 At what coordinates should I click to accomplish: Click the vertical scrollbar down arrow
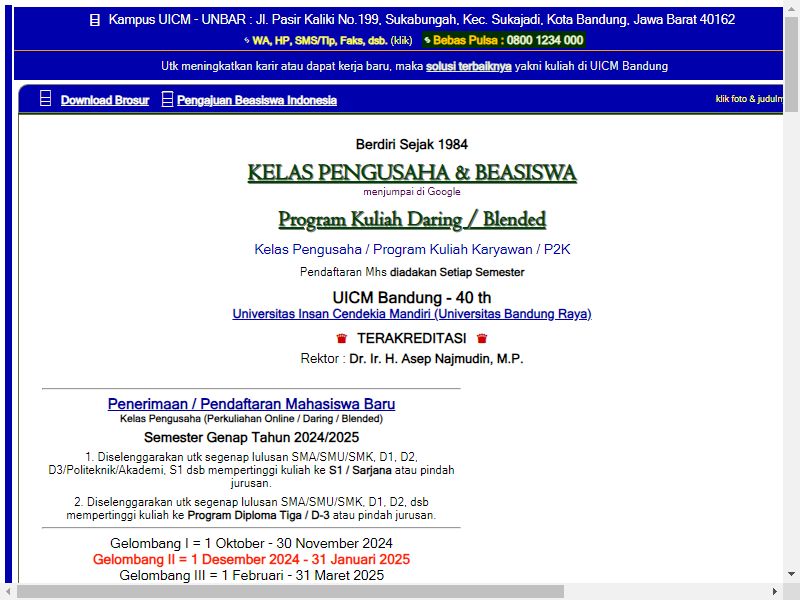click(791, 574)
